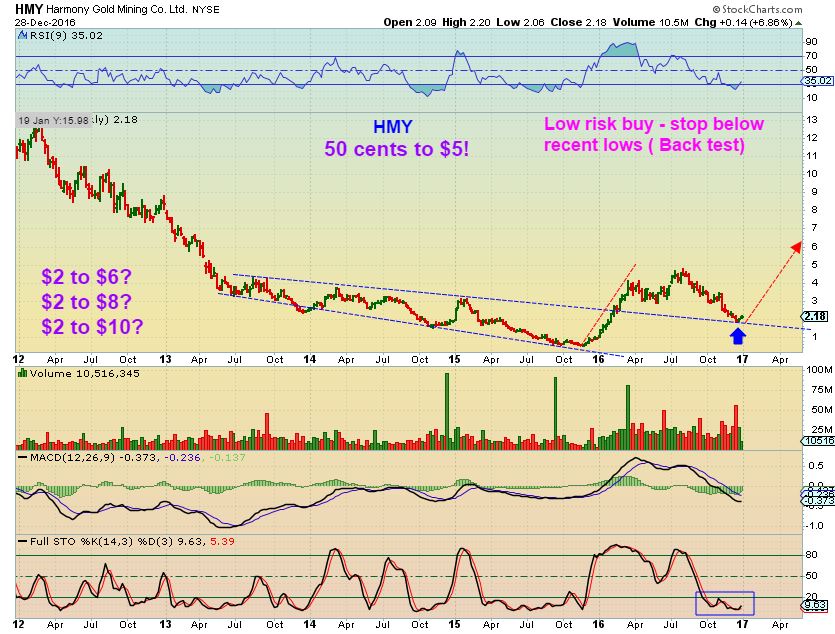Click the 'Low risk buy - stop below' note
This screenshot has width=835, height=634.
(x=654, y=124)
